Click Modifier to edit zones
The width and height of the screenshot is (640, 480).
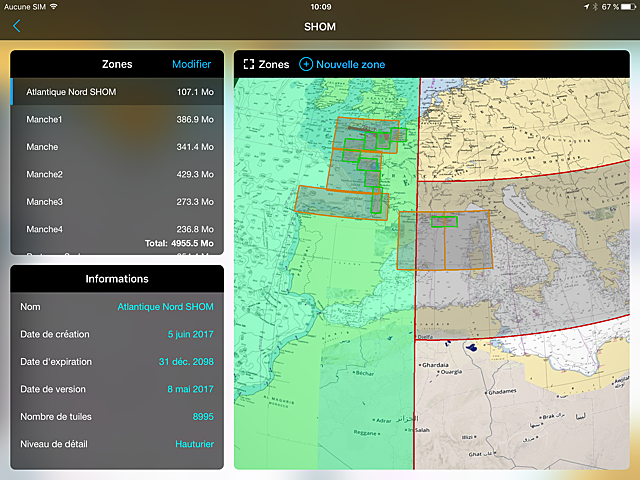coord(191,64)
